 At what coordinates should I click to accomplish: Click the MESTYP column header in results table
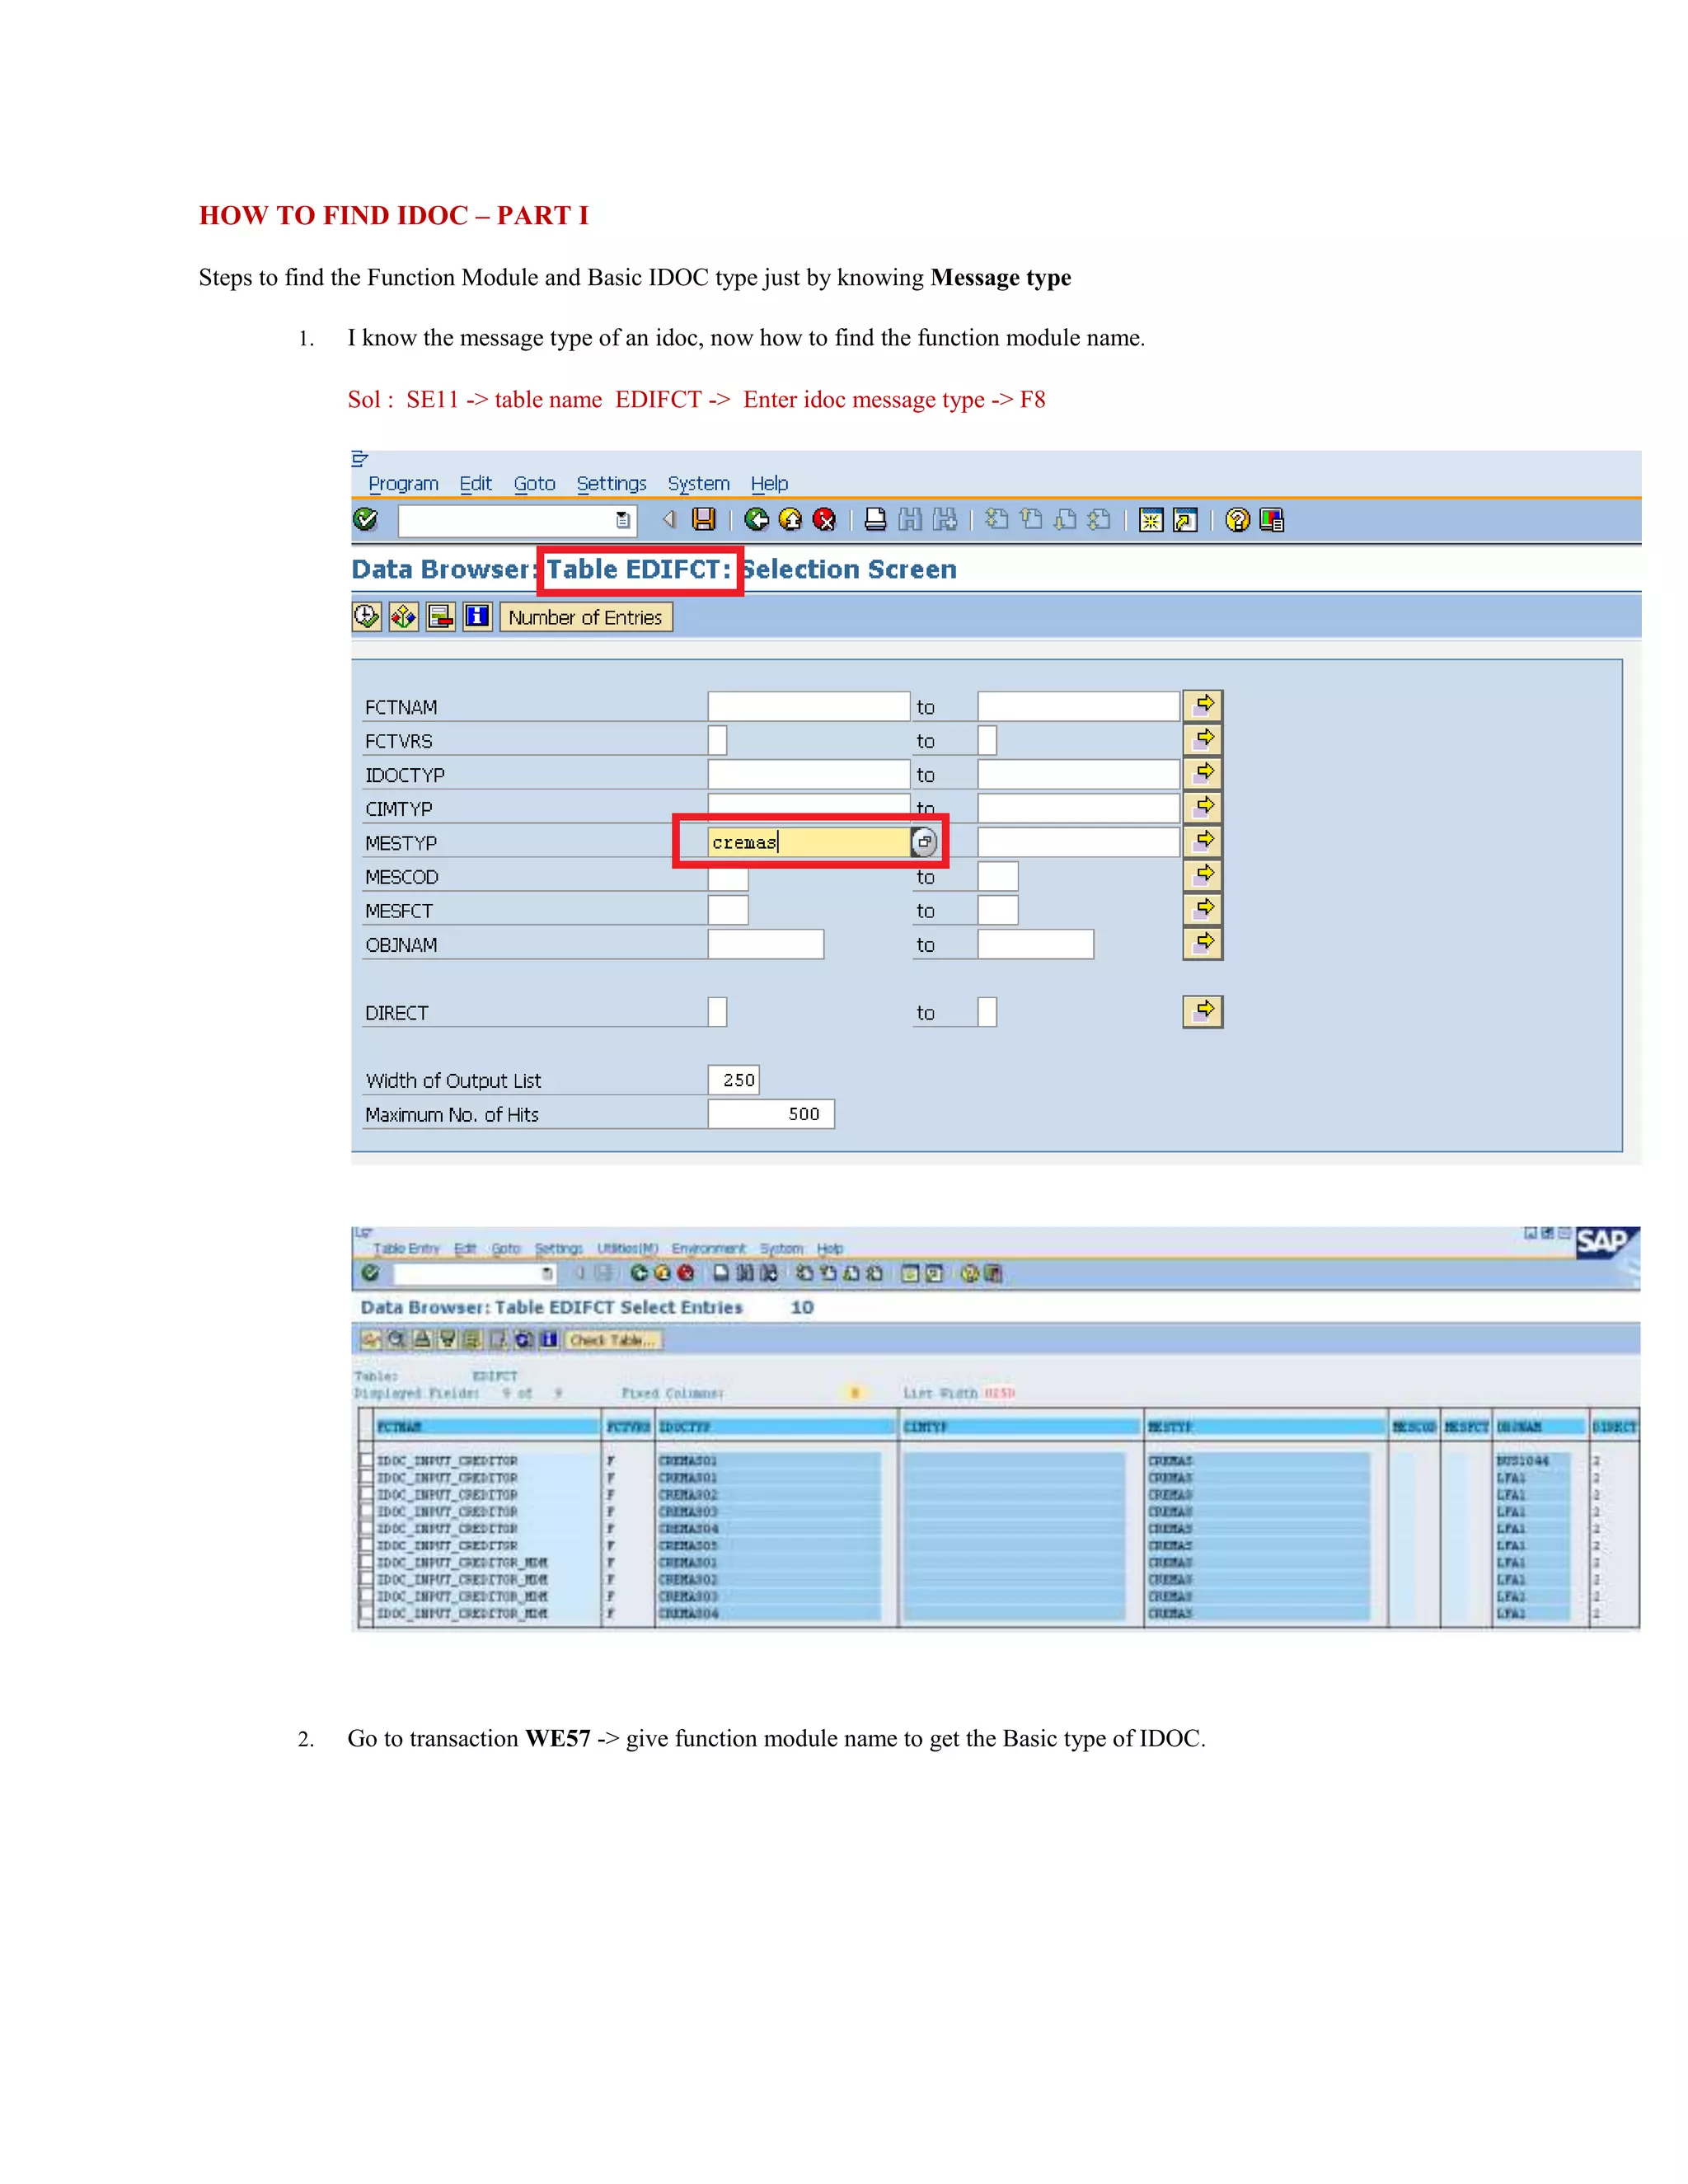(1264, 1426)
